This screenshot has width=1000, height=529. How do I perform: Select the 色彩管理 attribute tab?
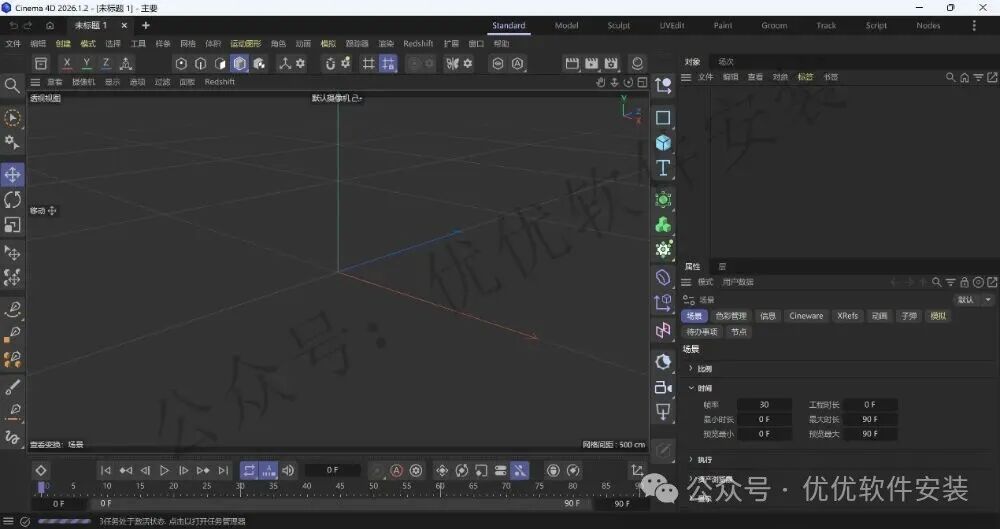(731, 316)
